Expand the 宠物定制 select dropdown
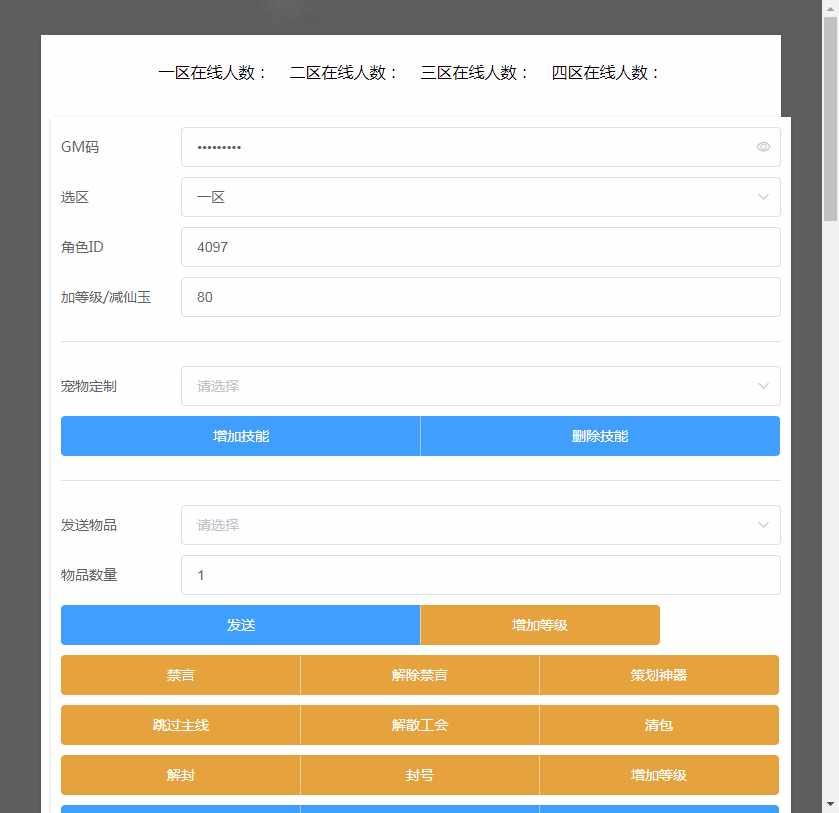 (x=480, y=386)
